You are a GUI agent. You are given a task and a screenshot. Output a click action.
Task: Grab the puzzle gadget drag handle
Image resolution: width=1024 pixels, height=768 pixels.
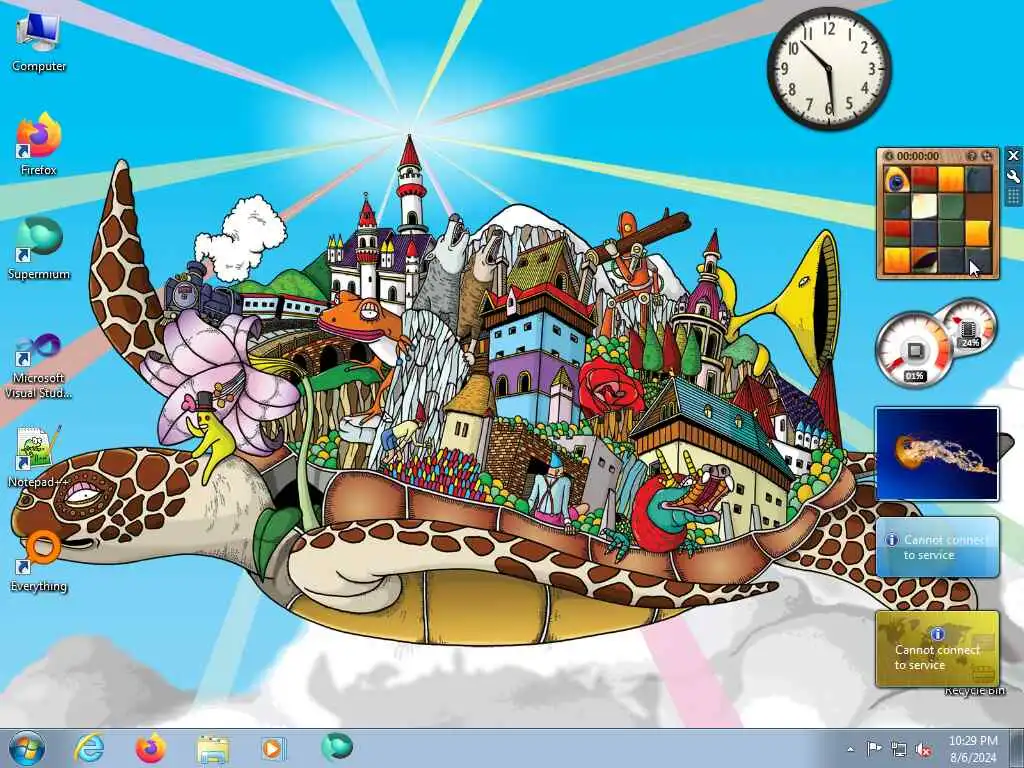(1013, 196)
